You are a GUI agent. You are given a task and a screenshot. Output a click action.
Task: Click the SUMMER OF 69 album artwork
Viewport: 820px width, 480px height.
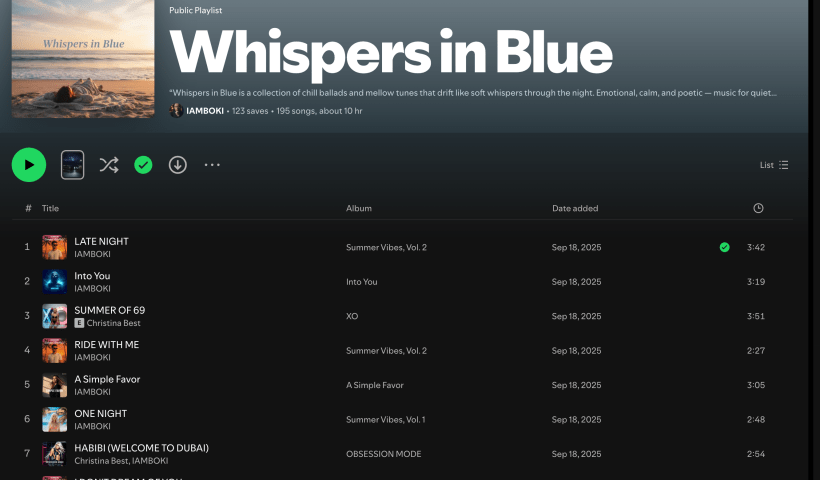click(x=54, y=316)
